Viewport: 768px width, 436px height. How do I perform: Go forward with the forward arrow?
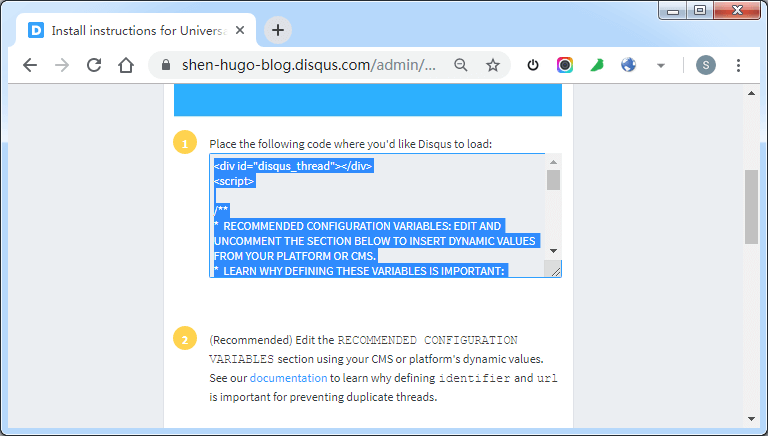(62, 65)
